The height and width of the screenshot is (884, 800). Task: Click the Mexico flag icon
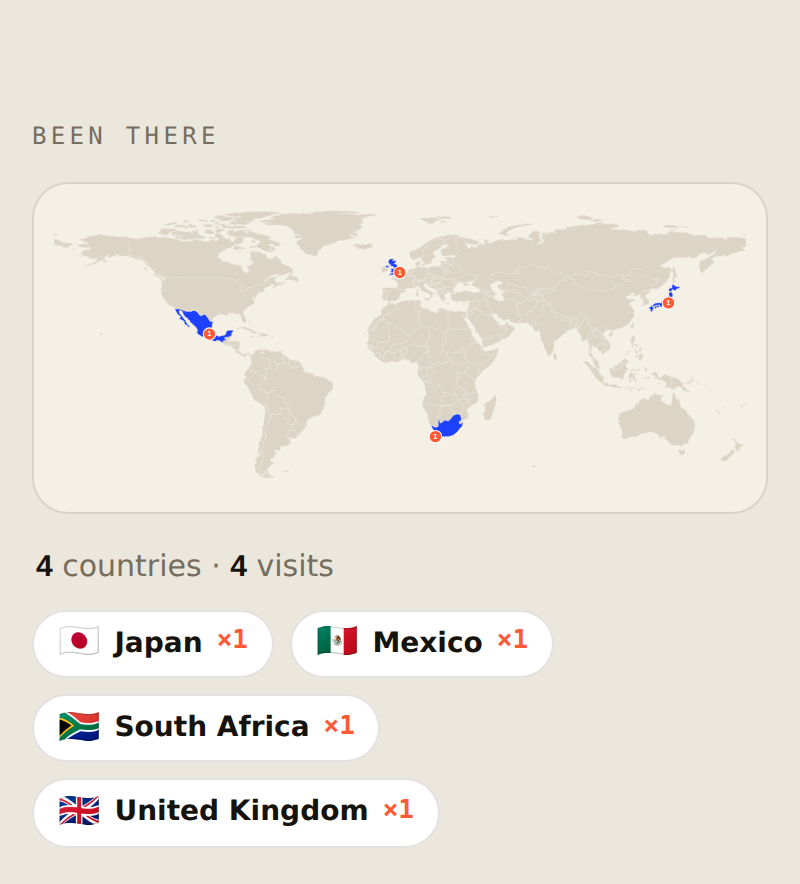337,642
